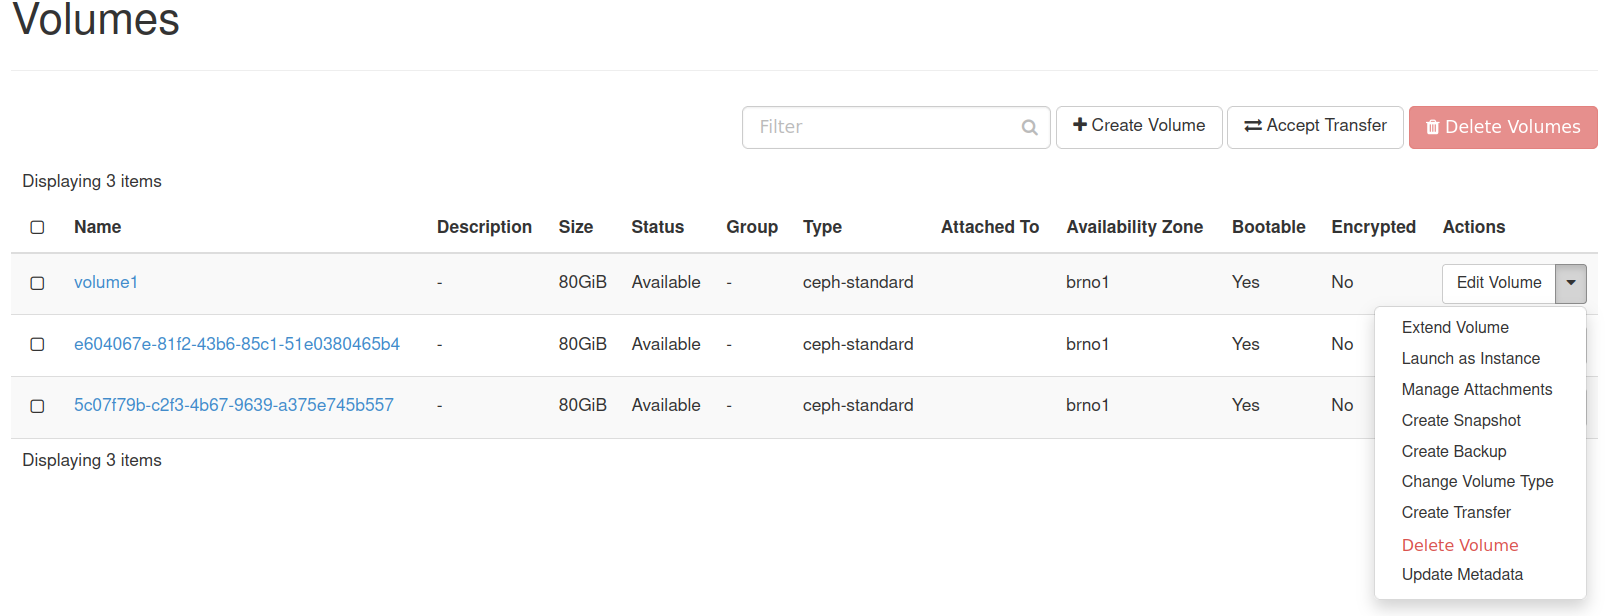
Task: Select checkbox for volume e604067e-81f2
Action: [x=37, y=344]
